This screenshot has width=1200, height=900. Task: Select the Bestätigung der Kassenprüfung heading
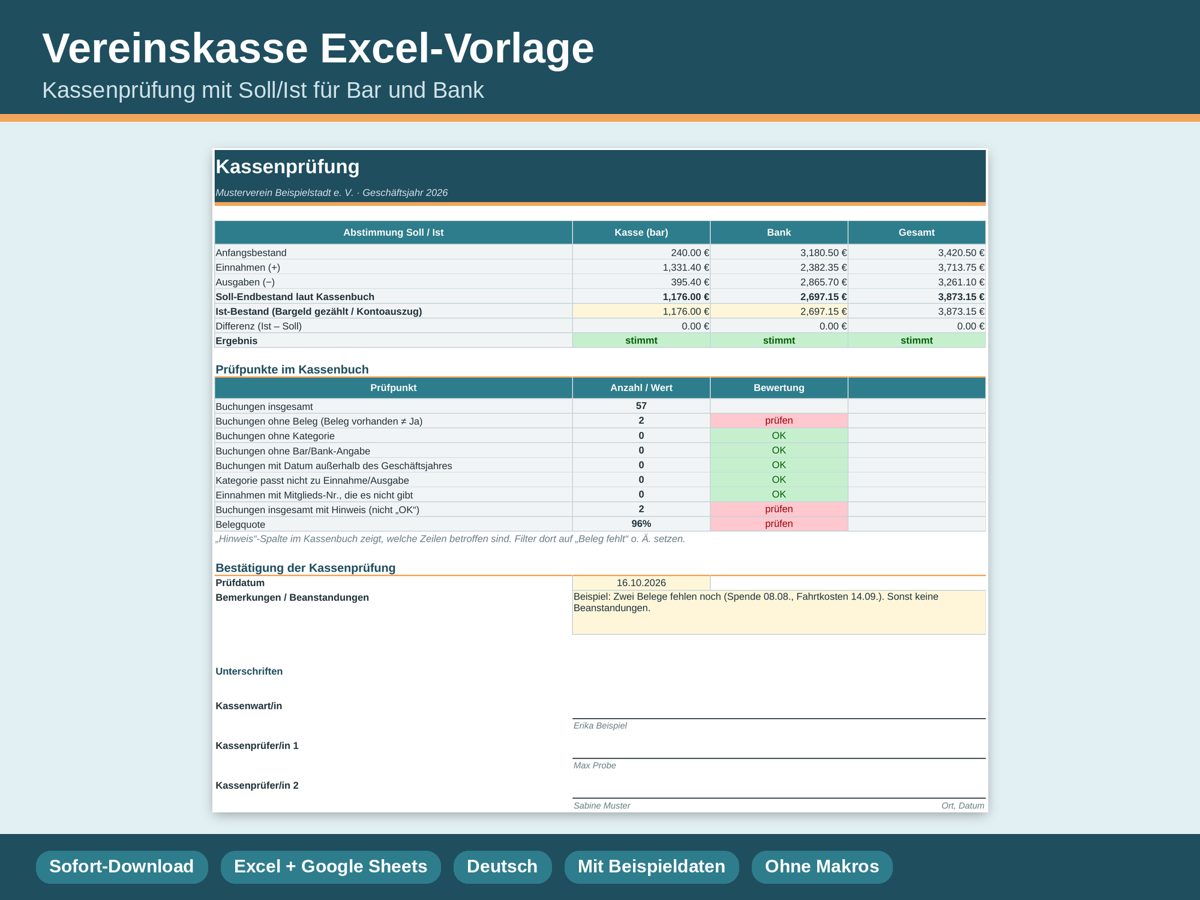point(306,568)
